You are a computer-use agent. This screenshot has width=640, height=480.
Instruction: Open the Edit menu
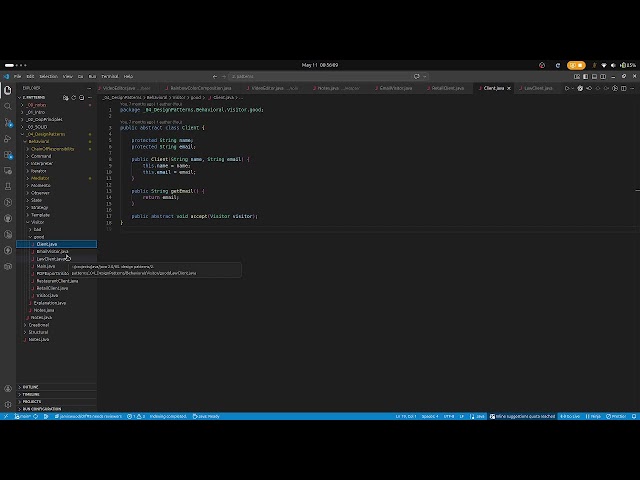point(30,76)
